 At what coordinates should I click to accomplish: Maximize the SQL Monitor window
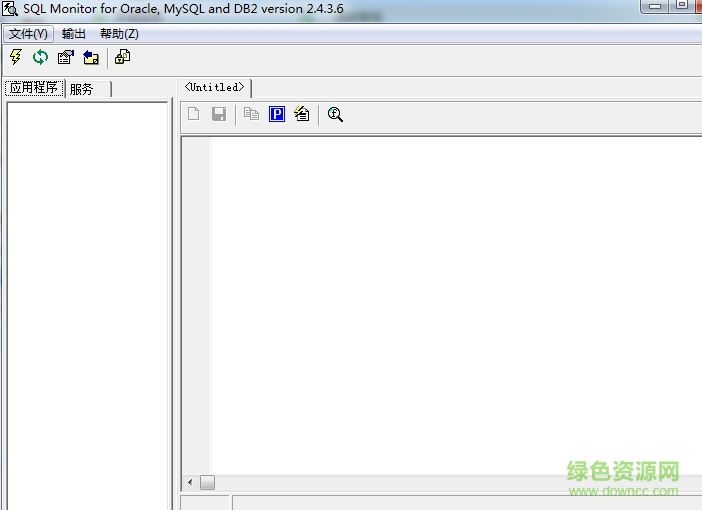tap(681, 5)
